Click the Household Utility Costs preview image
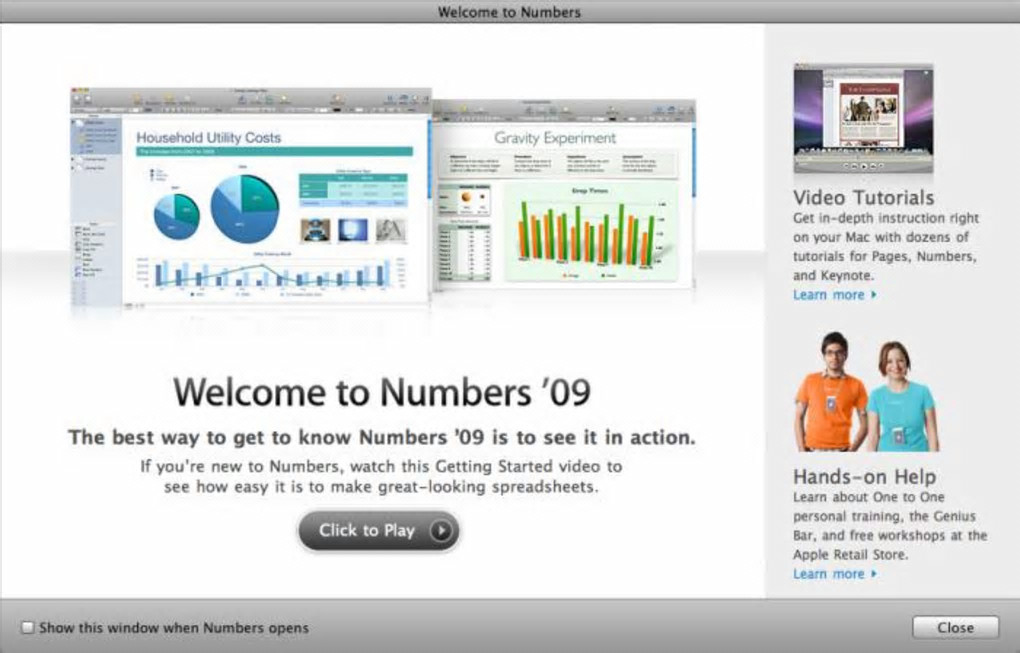Image resolution: width=1020 pixels, height=653 pixels. pos(251,197)
